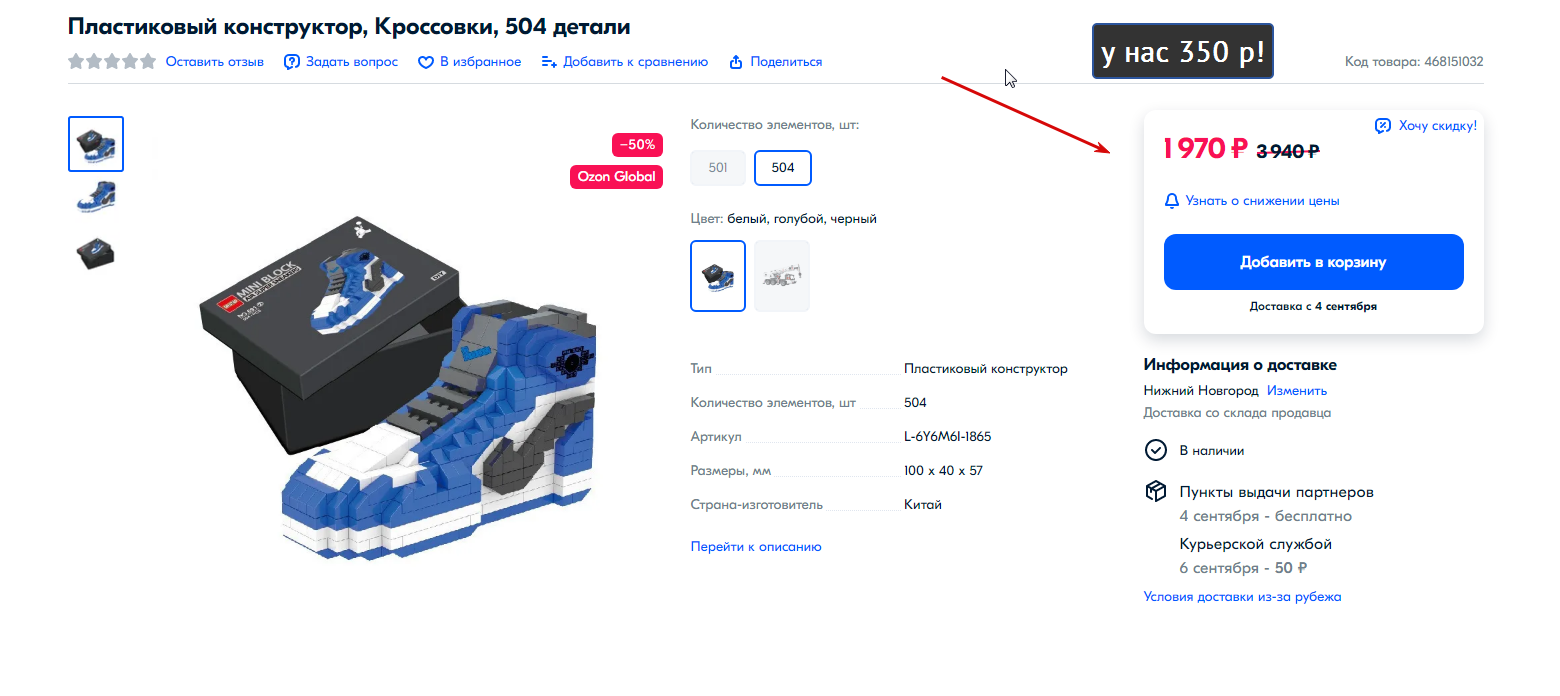
Task: Select the 501 elements option
Action: coord(718,168)
